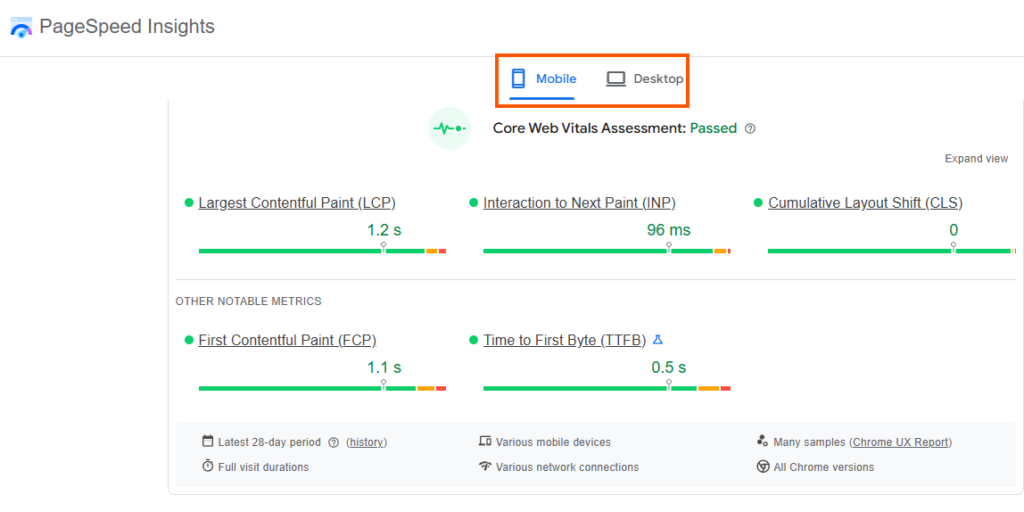Click the green status dot beside LCP
This screenshot has height=512, width=1024.
[x=189, y=202]
